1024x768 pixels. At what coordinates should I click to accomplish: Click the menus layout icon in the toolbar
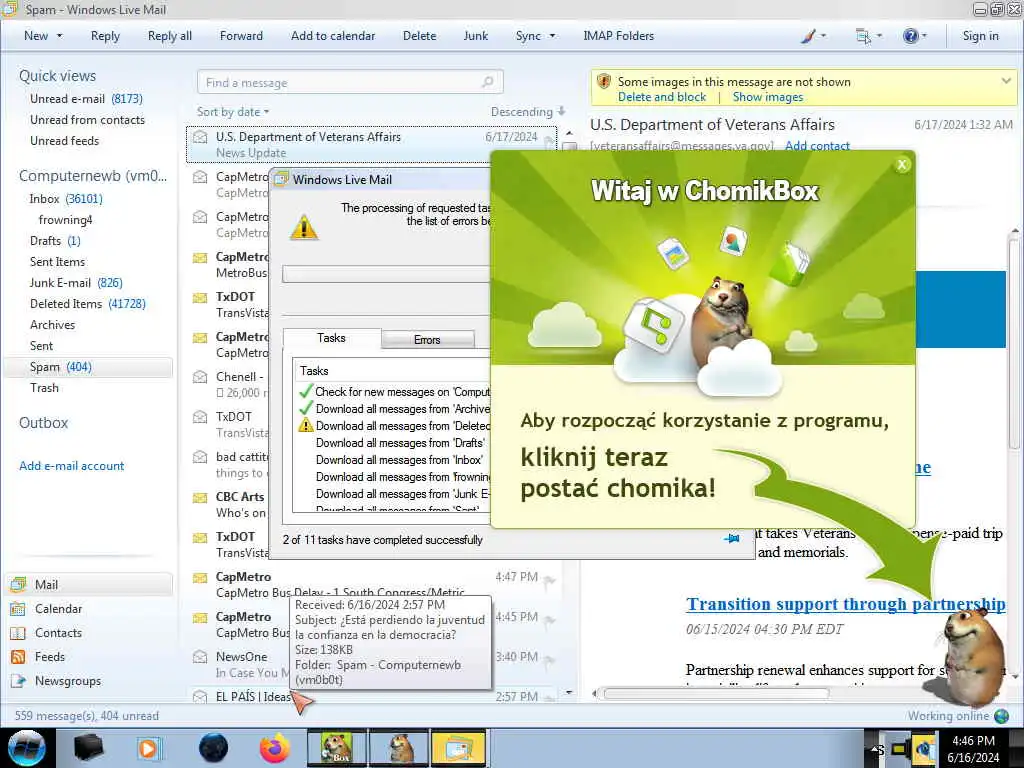point(863,36)
